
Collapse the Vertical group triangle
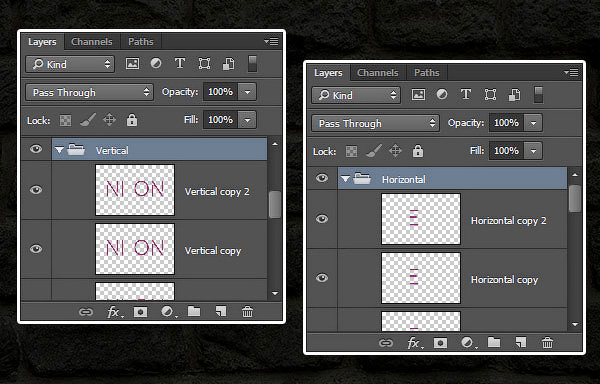[59, 150]
